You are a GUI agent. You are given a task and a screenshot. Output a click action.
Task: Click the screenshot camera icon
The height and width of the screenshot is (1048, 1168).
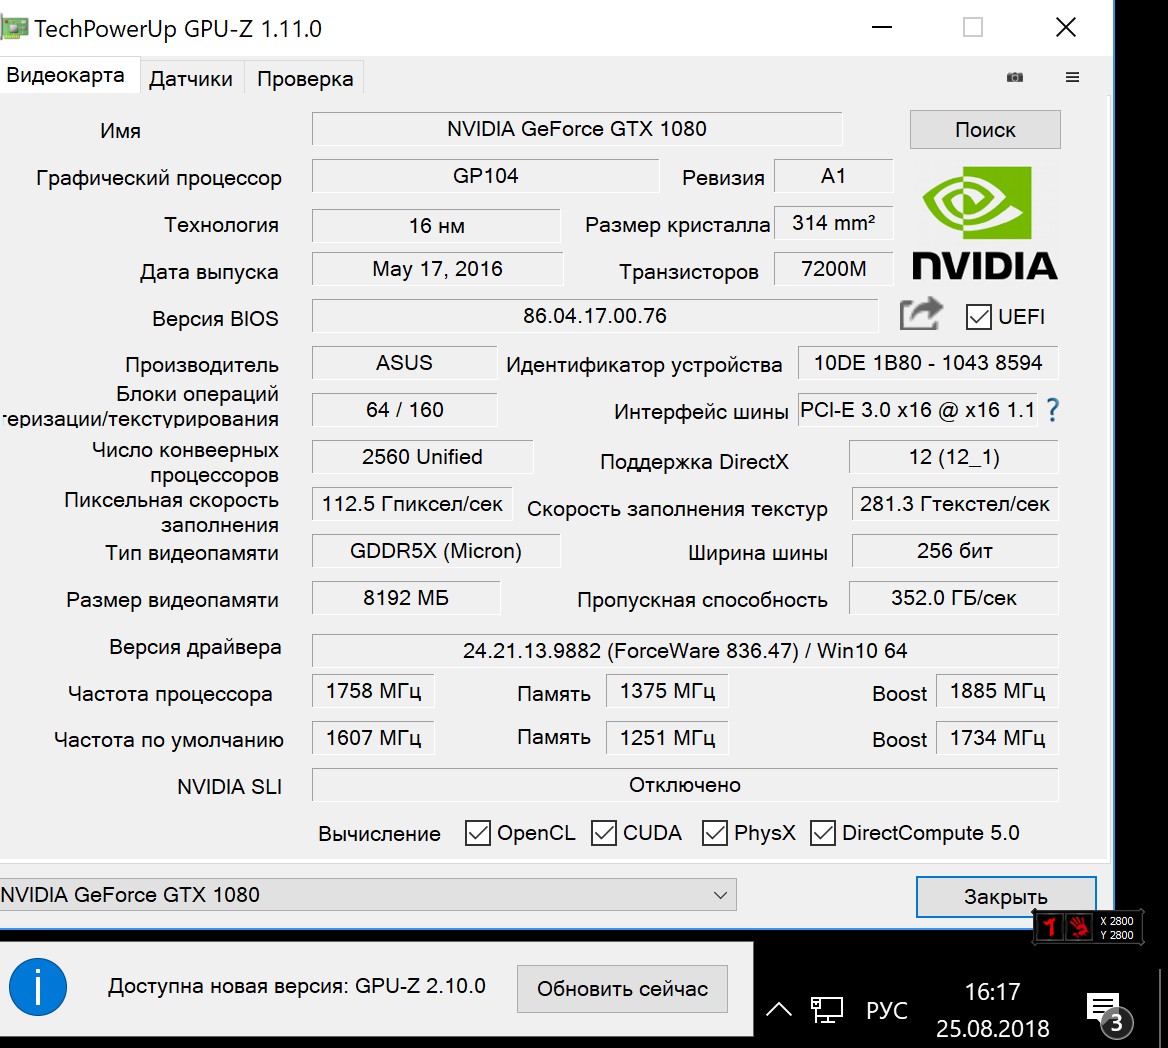pos(1015,78)
